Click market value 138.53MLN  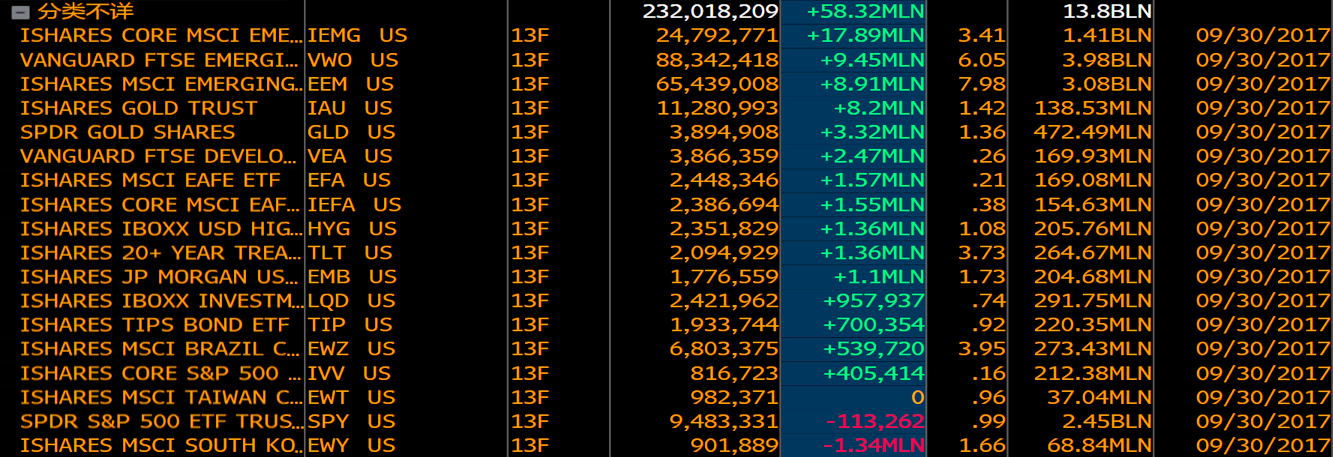click(1095, 108)
